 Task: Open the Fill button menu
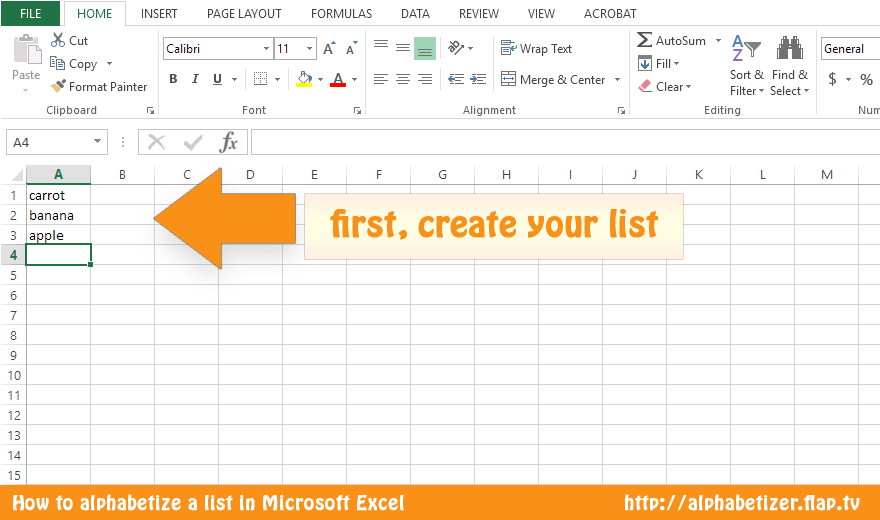click(x=659, y=63)
